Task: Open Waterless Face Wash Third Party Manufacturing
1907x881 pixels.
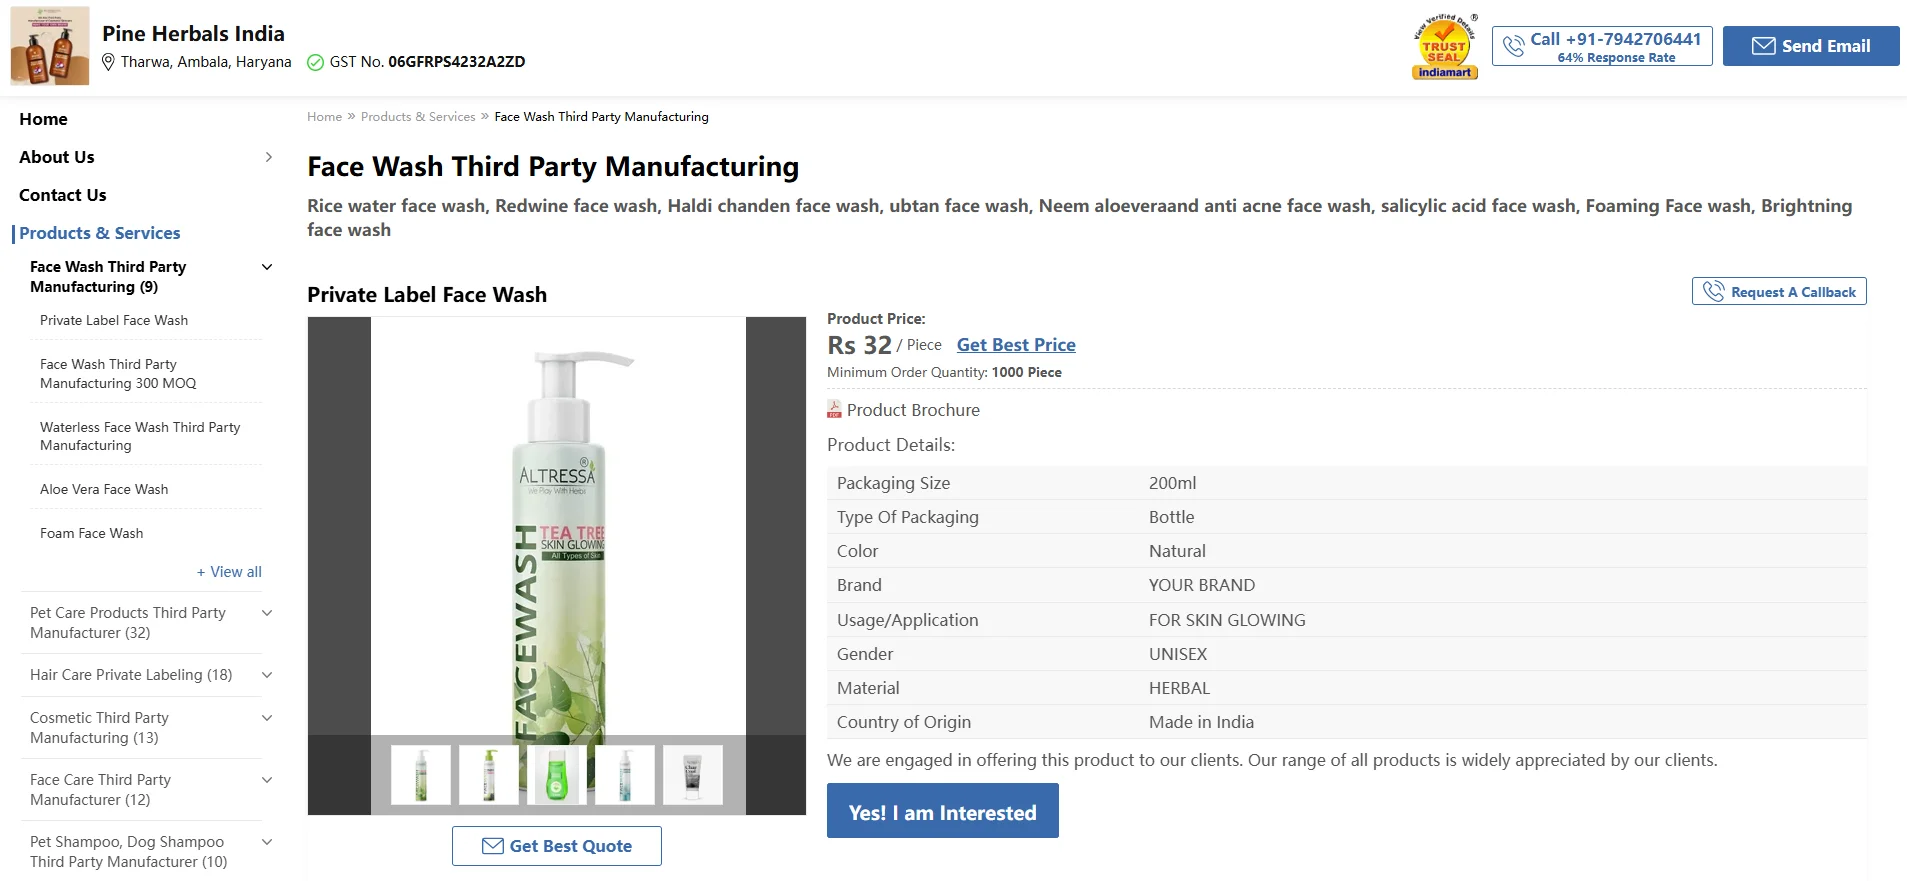Action: pos(140,436)
